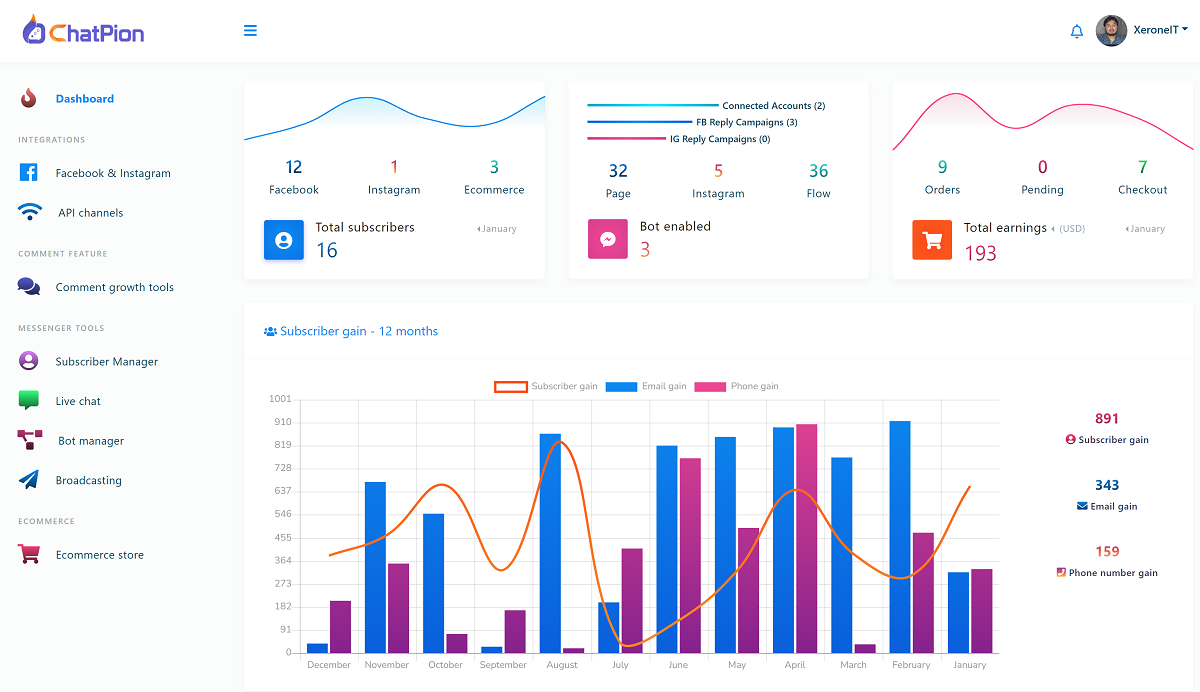Click the Total earnings cart icon

[x=932, y=240]
